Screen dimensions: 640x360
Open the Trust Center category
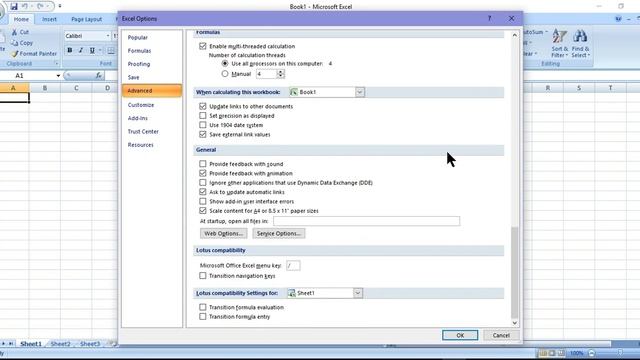143,131
